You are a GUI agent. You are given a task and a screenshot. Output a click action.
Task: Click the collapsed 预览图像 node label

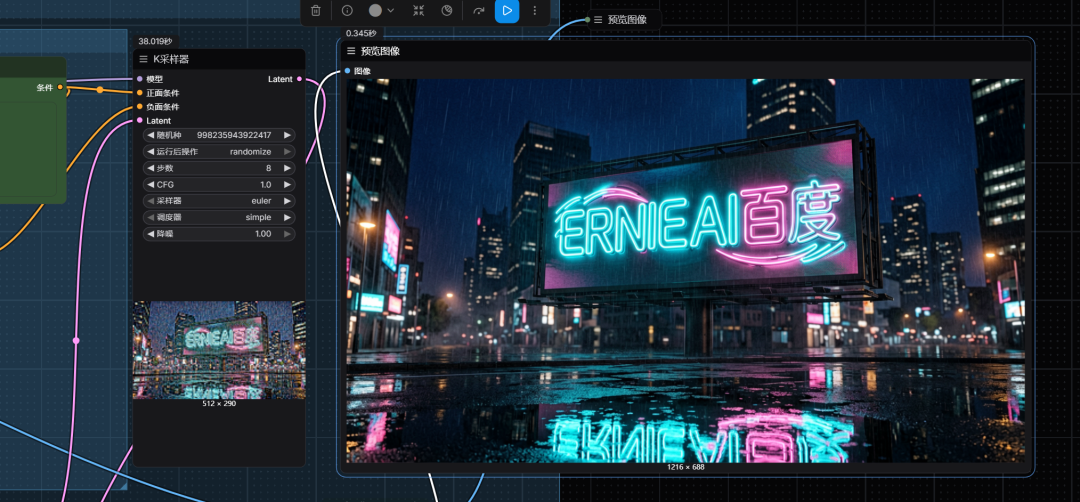pos(627,20)
